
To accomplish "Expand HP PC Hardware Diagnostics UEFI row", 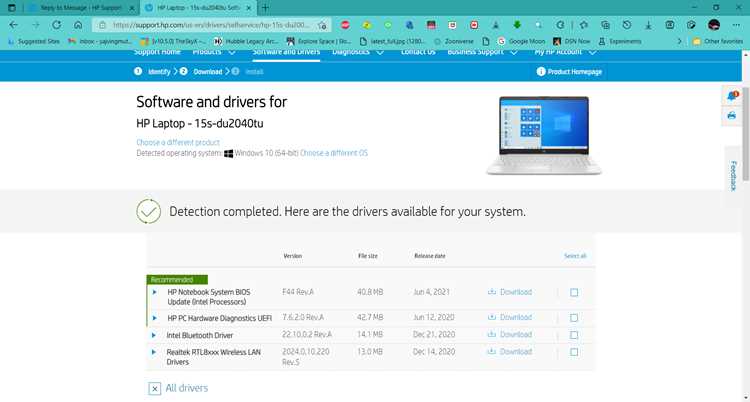I will point(154,318).
